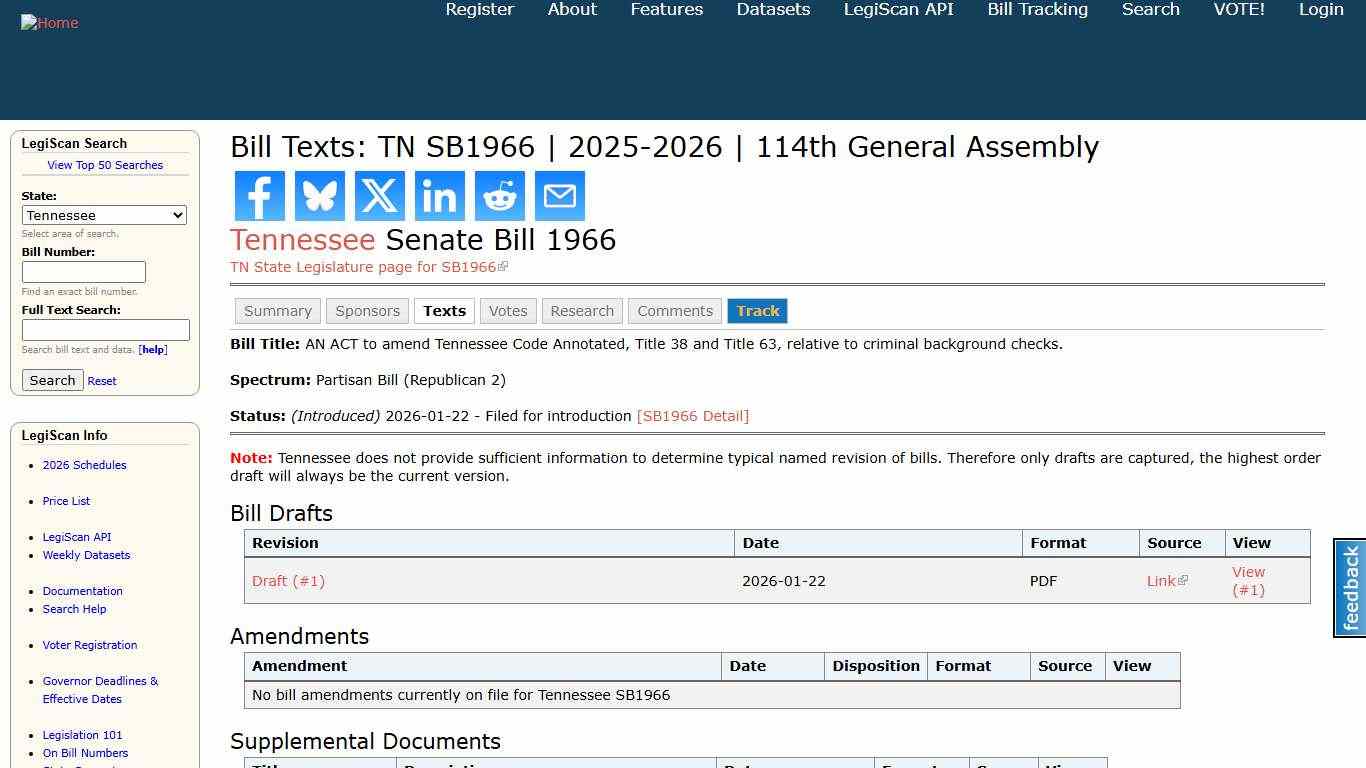The image size is (1366, 768).
Task: Share this bill on X
Action: [x=379, y=195]
